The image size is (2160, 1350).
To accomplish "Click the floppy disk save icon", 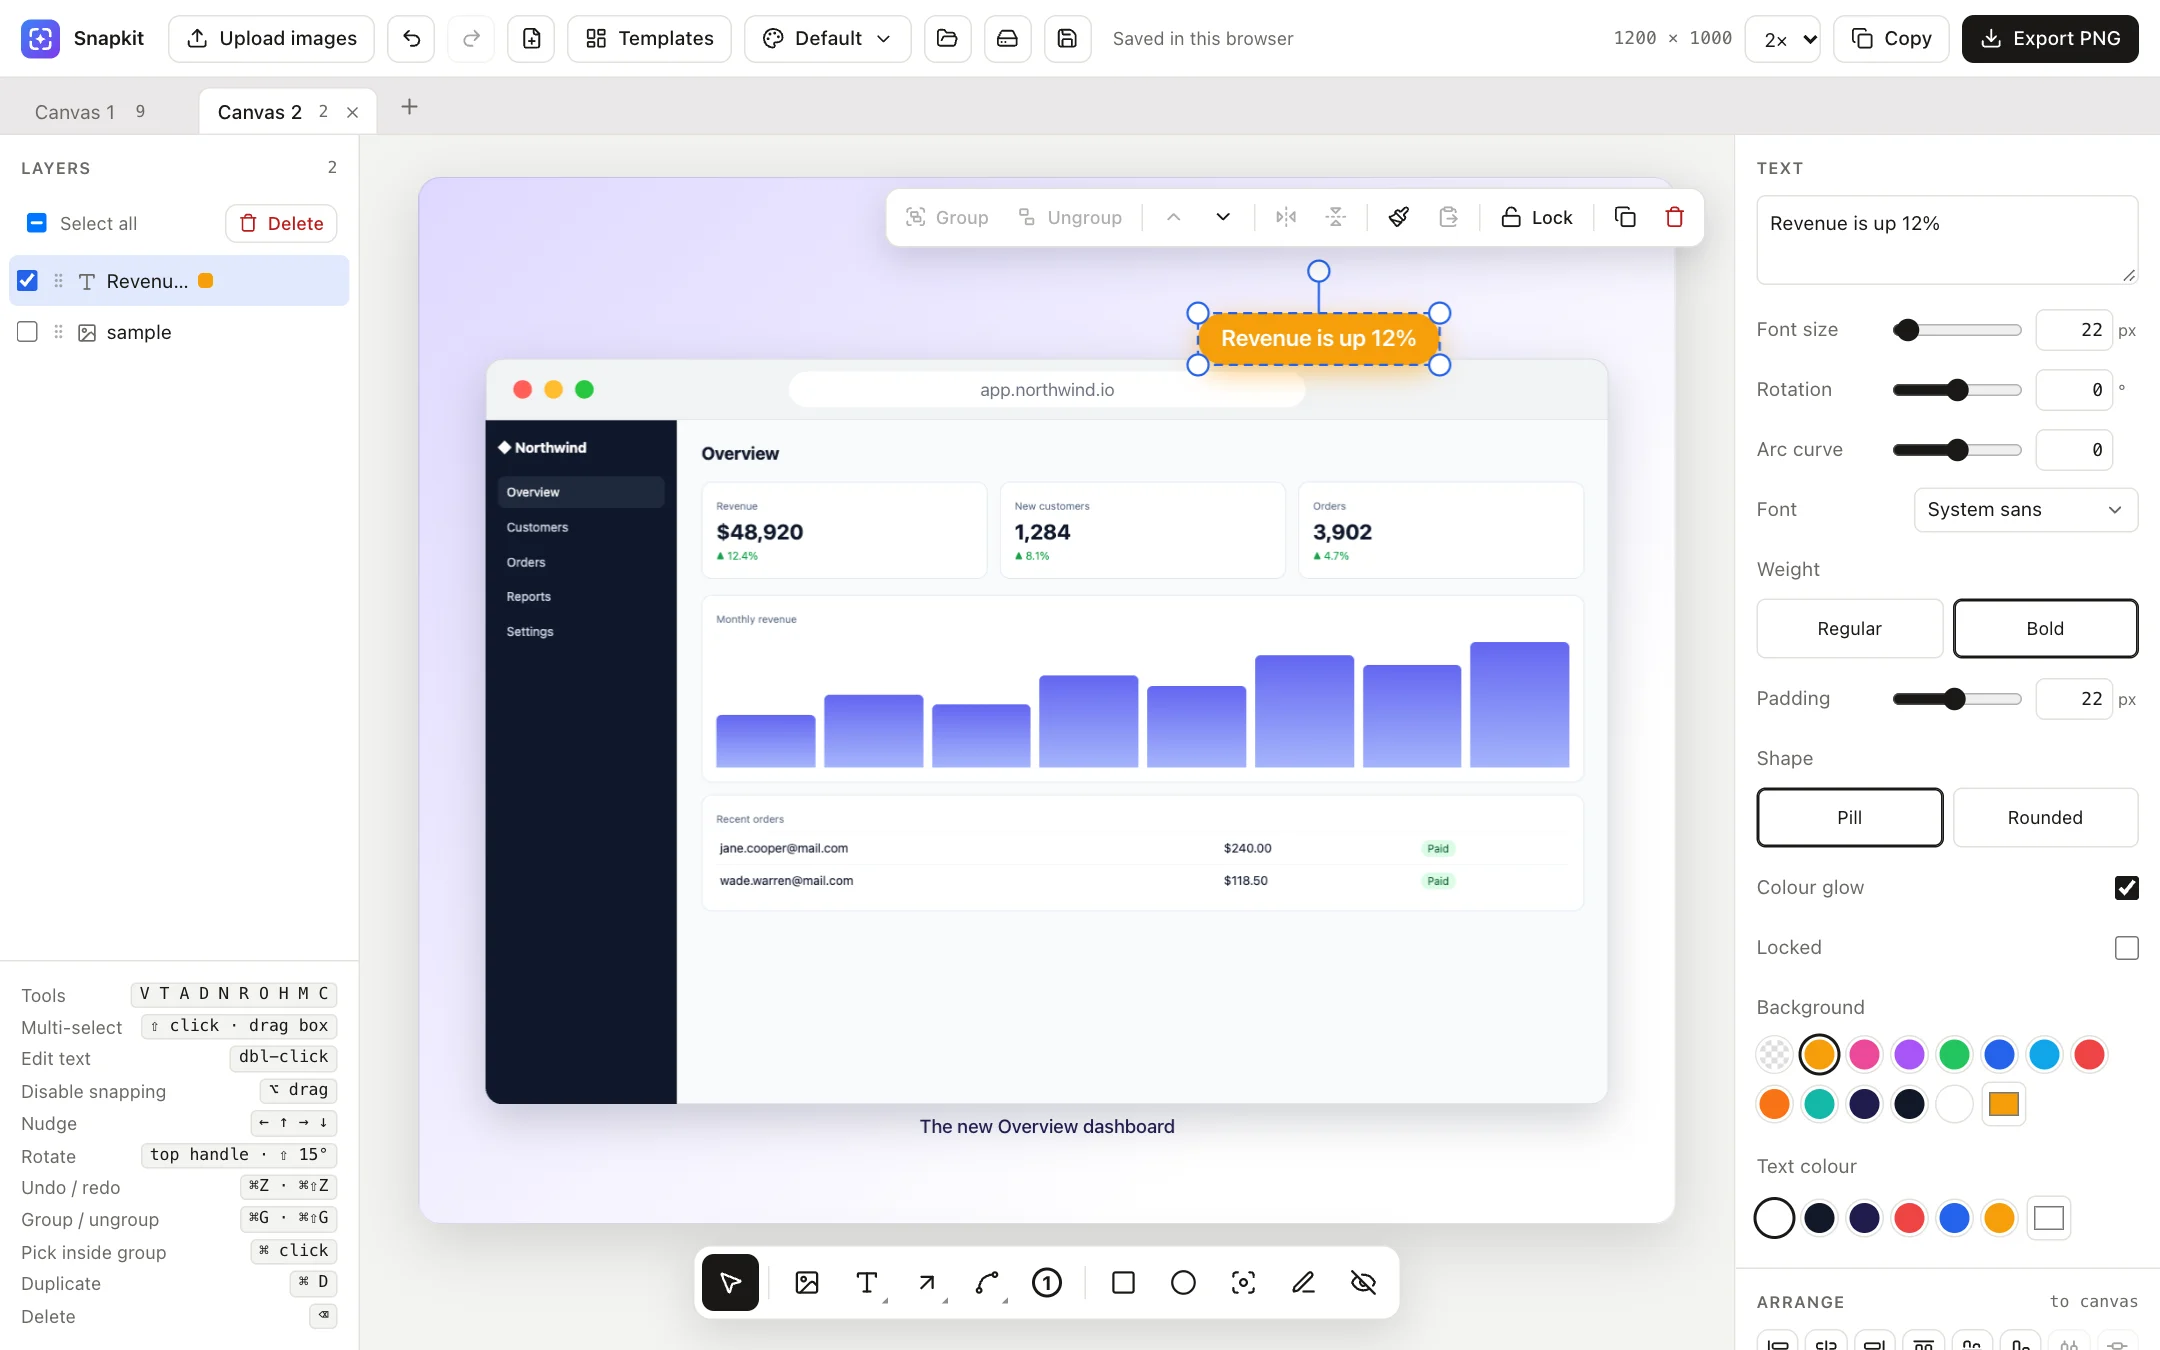I will (1067, 39).
